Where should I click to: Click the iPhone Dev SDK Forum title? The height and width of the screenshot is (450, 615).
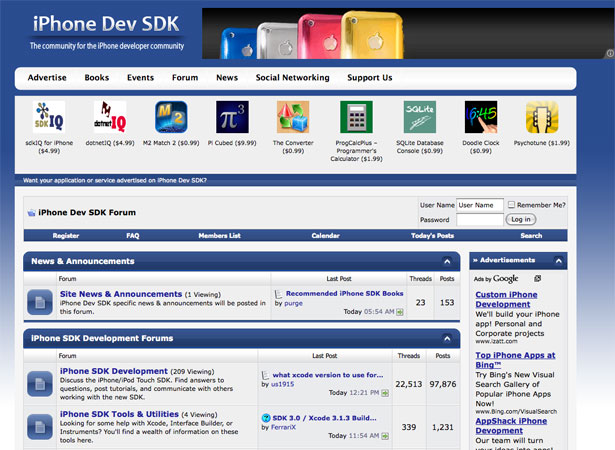[x=87, y=213]
